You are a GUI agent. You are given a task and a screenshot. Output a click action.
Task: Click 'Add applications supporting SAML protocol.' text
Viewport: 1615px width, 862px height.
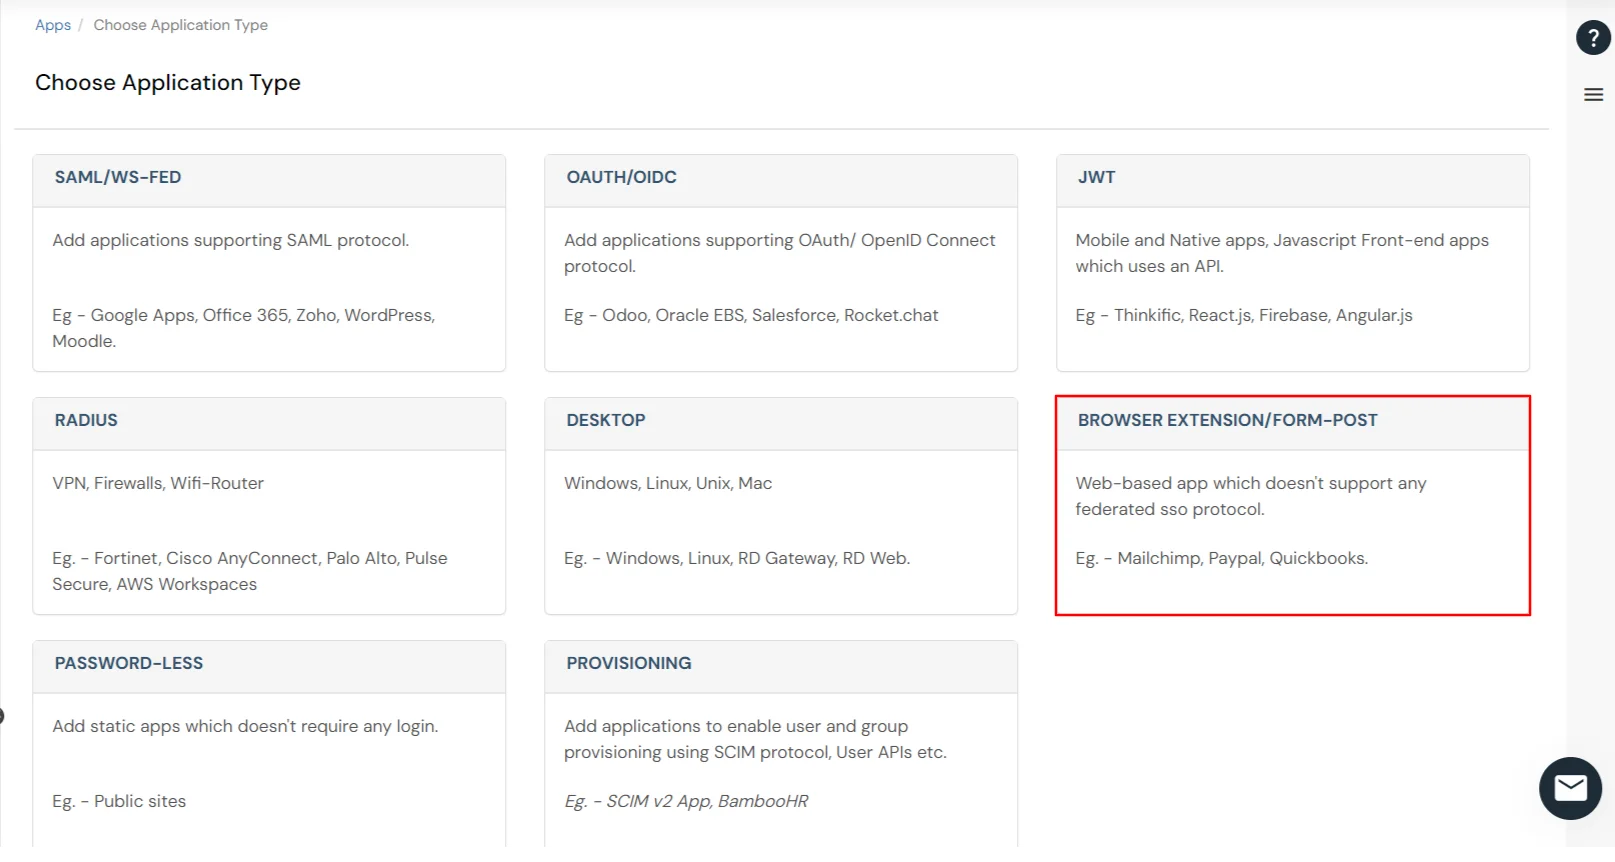click(x=231, y=240)
